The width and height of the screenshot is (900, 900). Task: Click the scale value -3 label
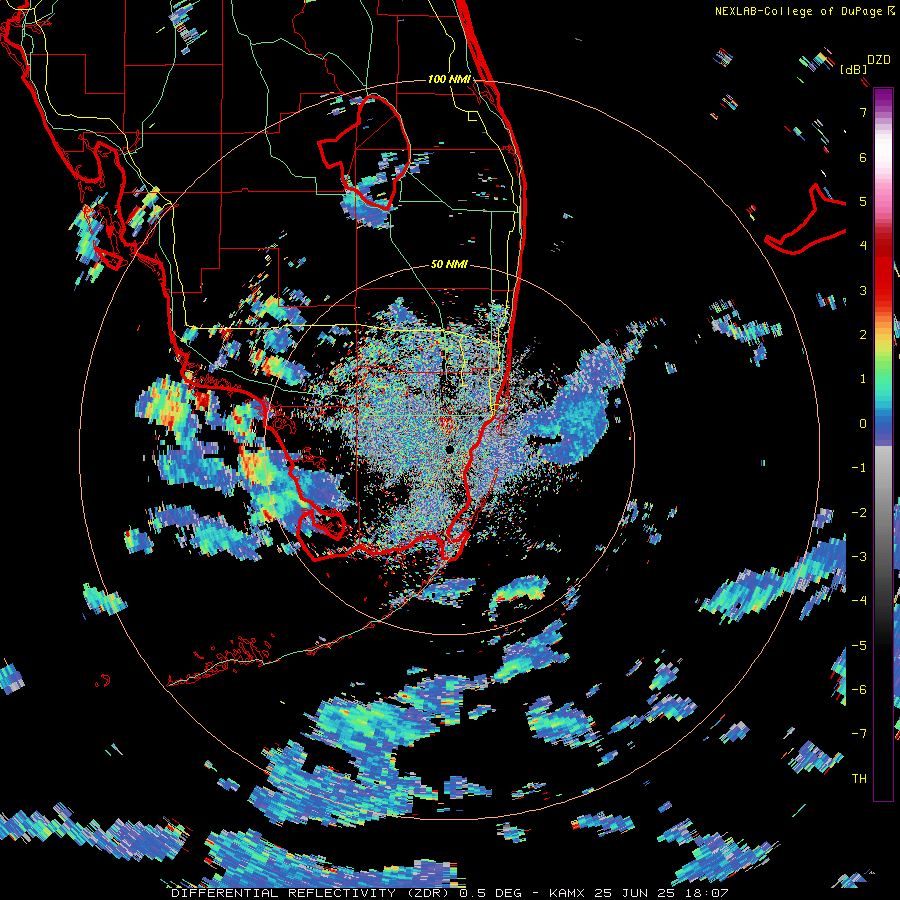(859, 557)
